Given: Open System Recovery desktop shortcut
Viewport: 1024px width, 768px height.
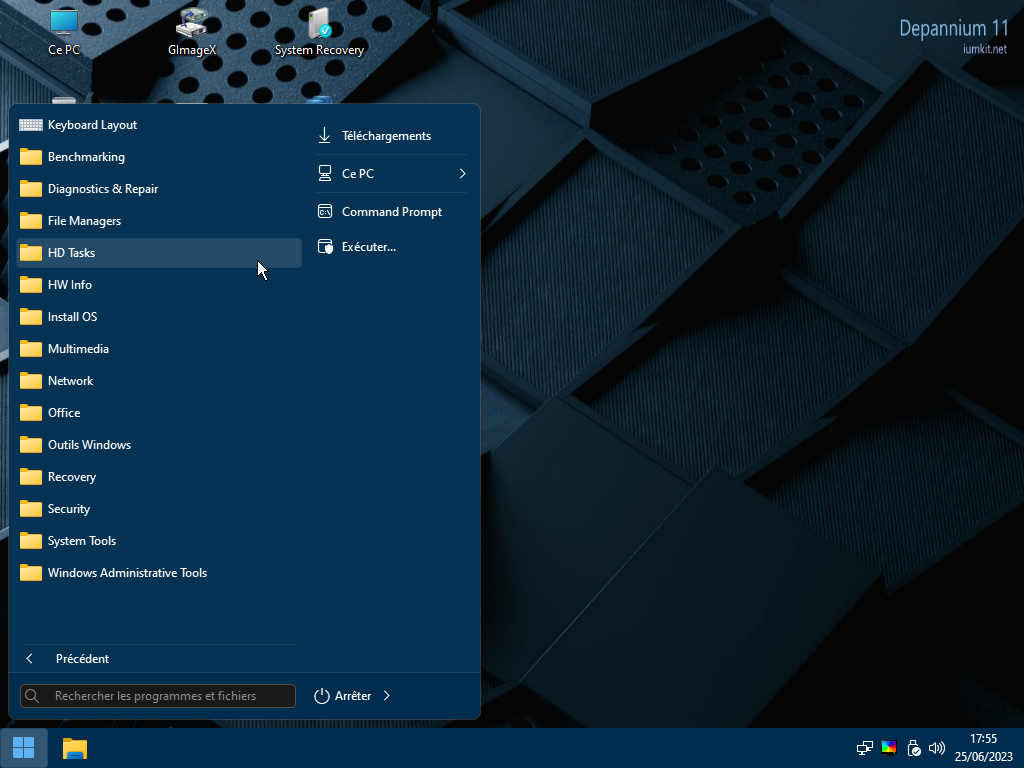Looking at the screenshot, I should [319, 31].
